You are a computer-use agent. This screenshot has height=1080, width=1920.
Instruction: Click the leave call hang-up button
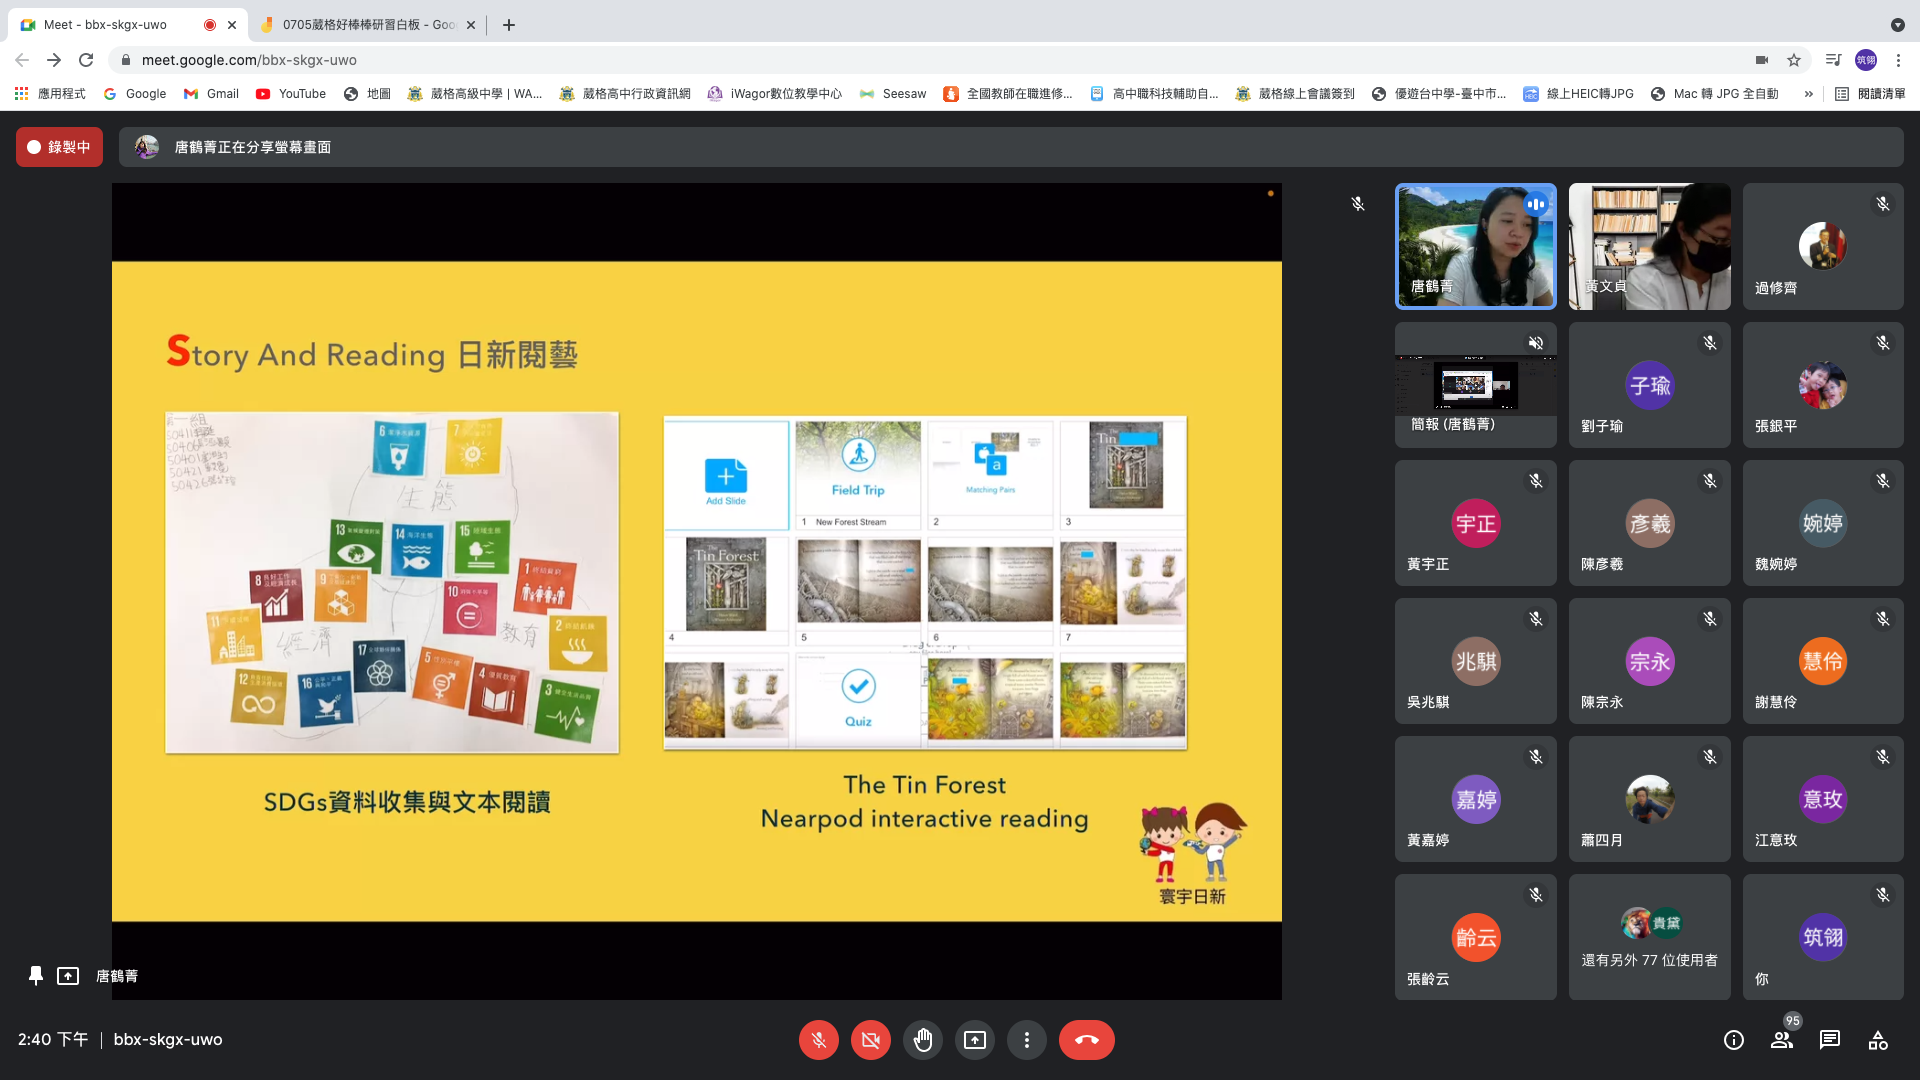1086,1040
